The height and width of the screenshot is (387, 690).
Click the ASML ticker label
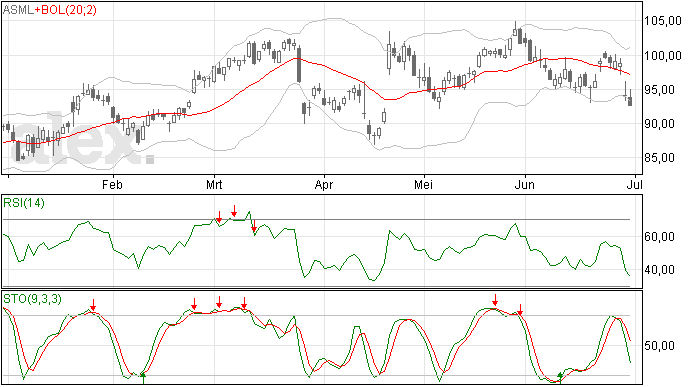tap(18, 10)
